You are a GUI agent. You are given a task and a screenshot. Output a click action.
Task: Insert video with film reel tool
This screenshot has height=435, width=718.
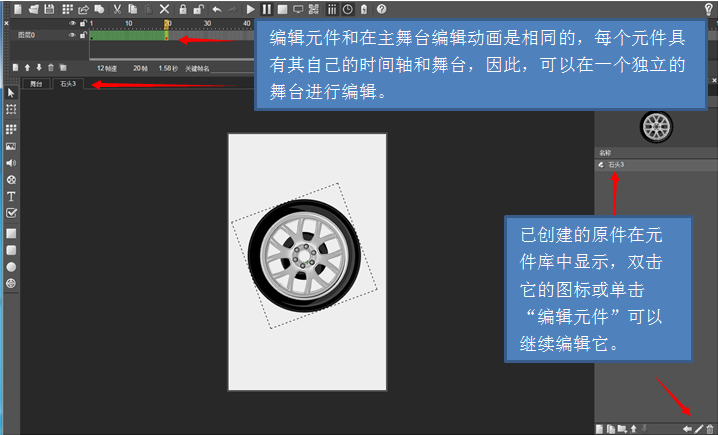tap(11, 179)
